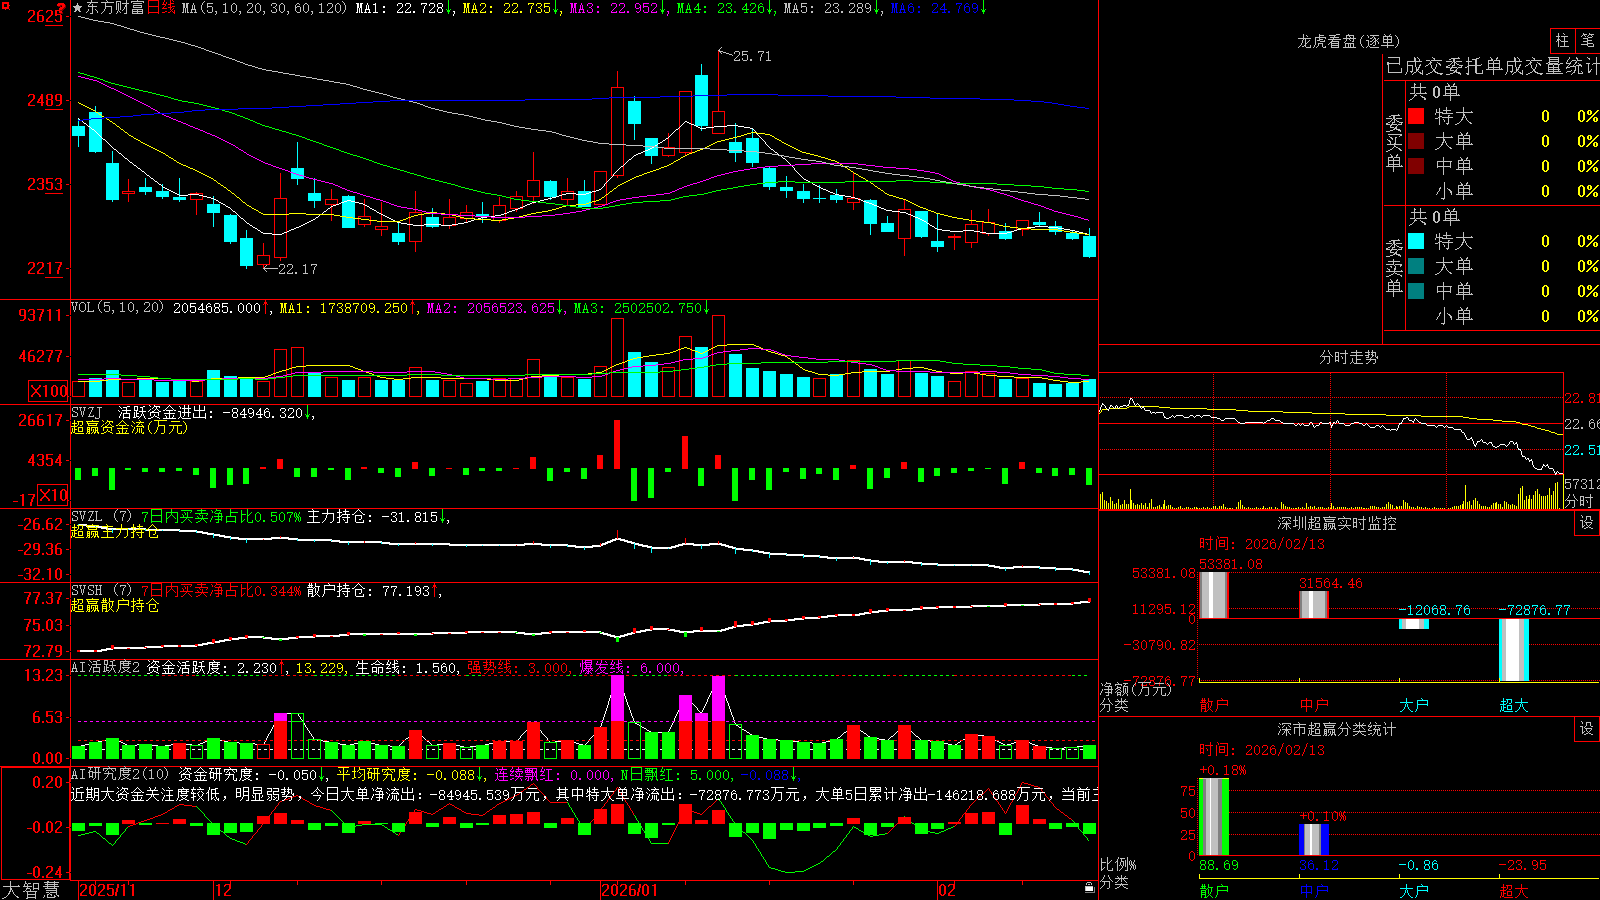Click the lock icon at chart bottom-right
This screenshot has width=1600, height=900.
pyautogui.click(x=1089, y=888)
